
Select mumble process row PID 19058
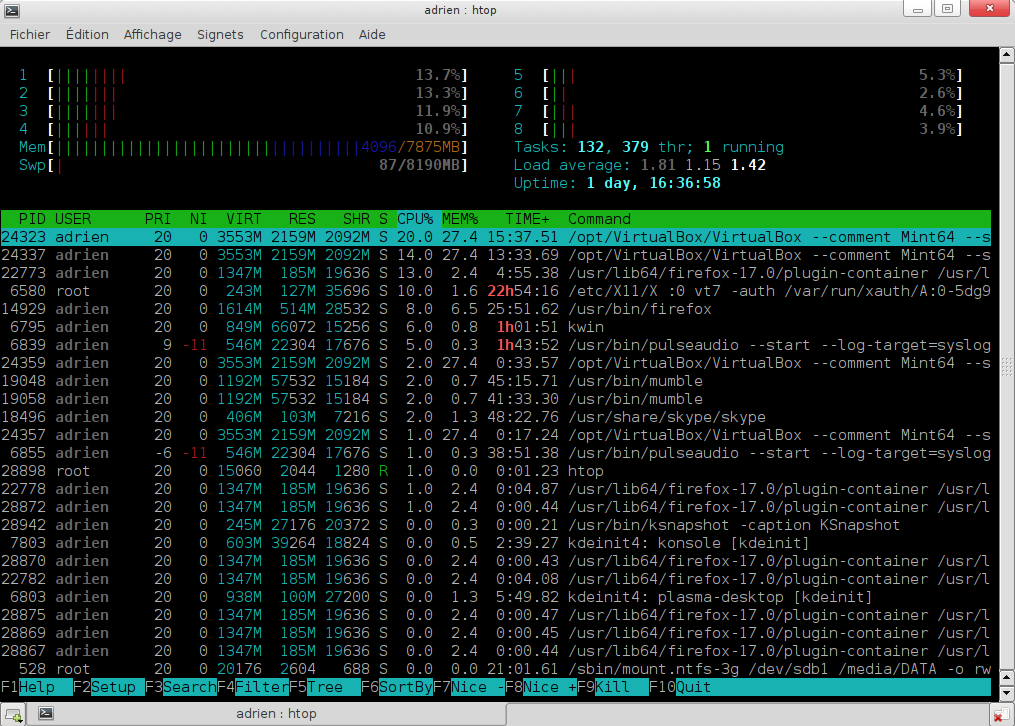click(x=496, y=399)
